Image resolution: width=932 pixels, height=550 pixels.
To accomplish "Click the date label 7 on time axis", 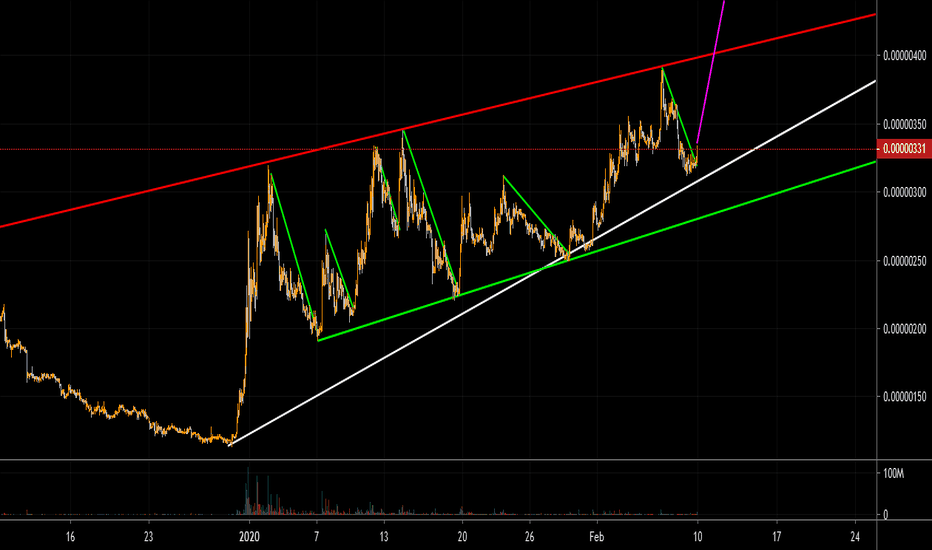I will (x=317, y=537).
